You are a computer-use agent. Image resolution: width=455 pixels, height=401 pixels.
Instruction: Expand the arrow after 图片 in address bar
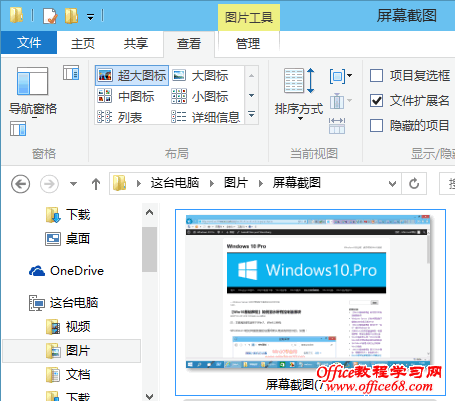point(261,183)
